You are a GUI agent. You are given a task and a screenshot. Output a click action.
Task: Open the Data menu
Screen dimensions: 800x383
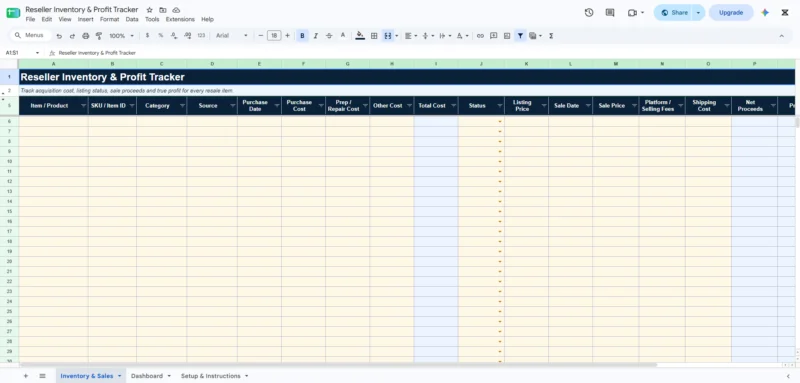tap(132, 19)
